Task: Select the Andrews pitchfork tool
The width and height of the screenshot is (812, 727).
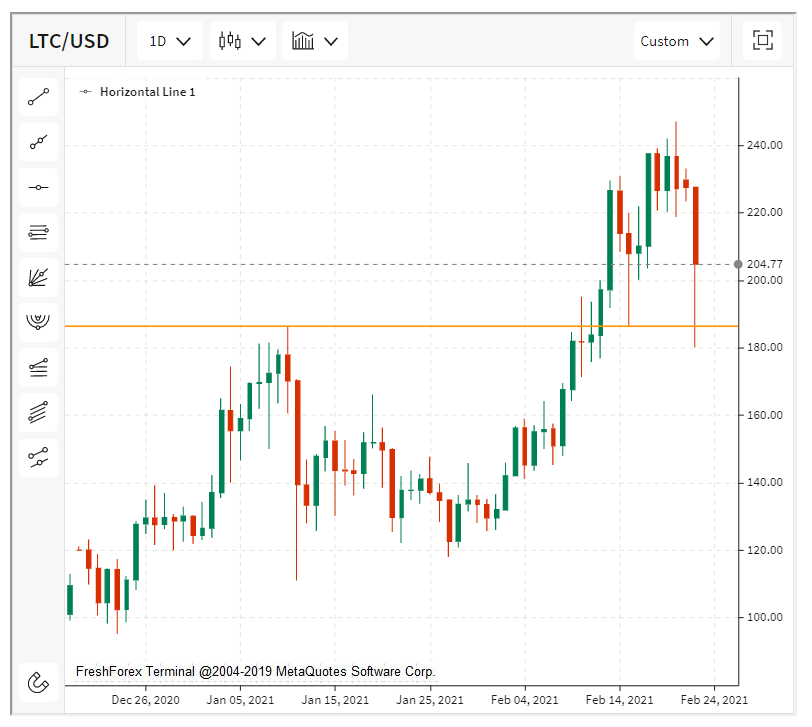Action: pyautogui.click(x=38, y=458)
